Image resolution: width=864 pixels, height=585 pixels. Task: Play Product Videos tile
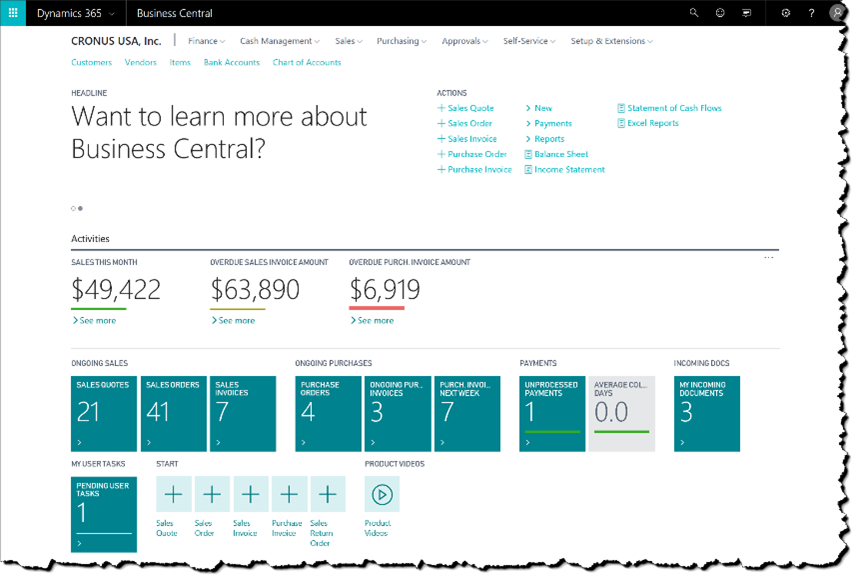coord(382,494)
